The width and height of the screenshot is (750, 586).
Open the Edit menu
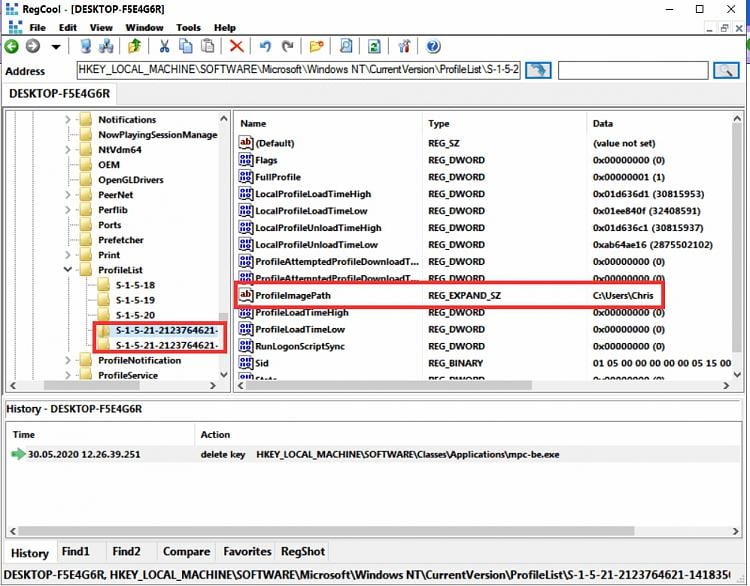click(x=68, y=28)
